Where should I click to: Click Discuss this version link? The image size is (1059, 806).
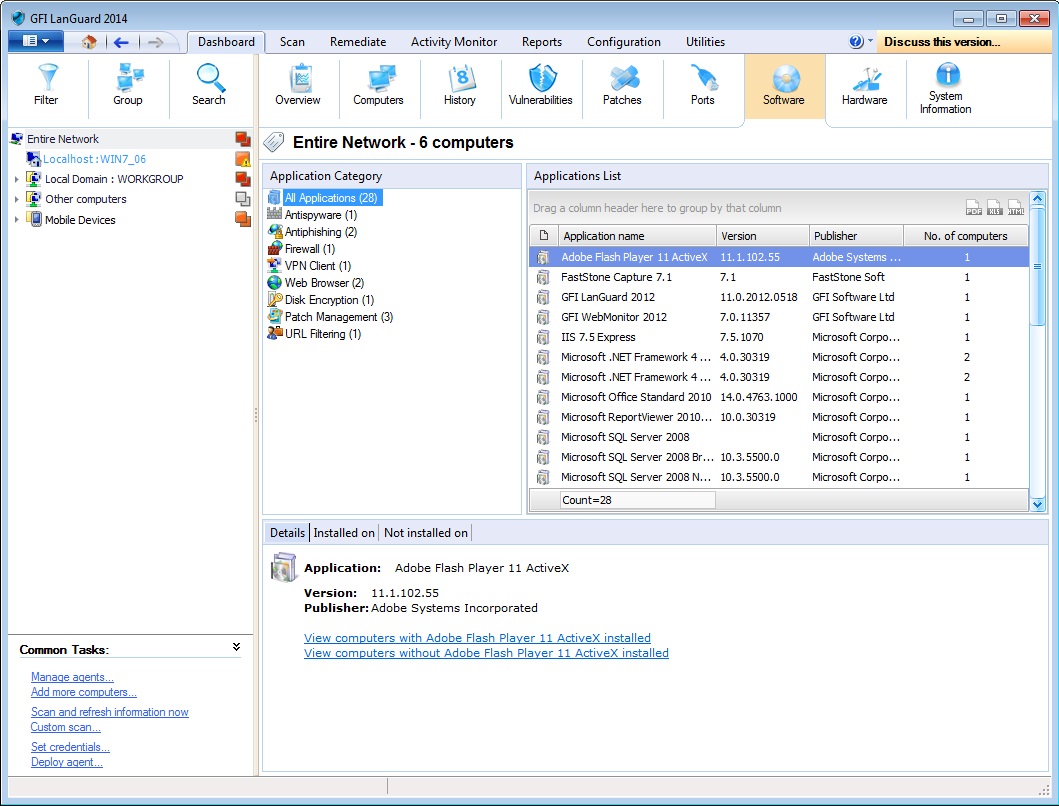[x=942, y=42]
